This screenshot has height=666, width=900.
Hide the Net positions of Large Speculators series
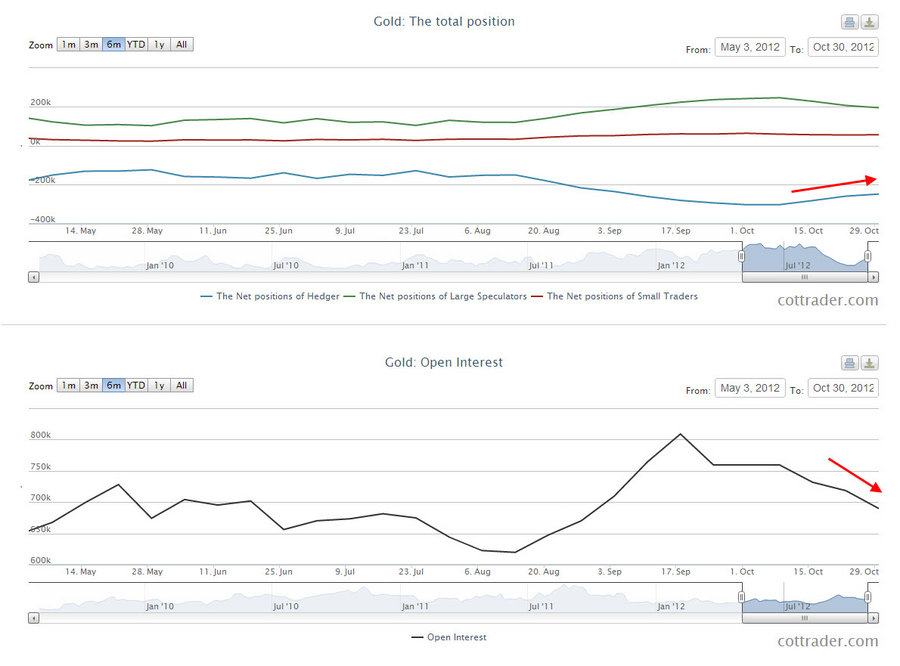pyautogui.click(x=435, y=296)
